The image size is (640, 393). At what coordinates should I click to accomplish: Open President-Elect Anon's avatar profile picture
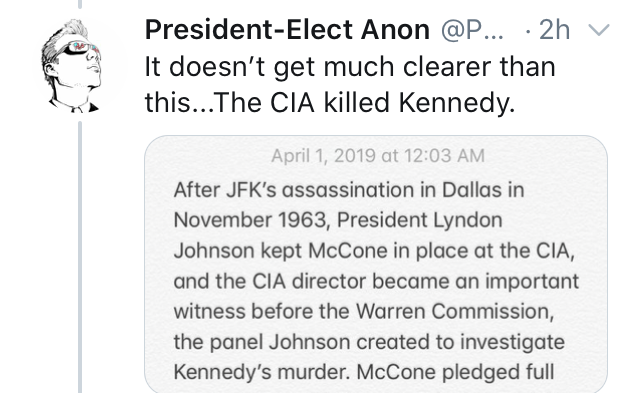tap(71, 65)
